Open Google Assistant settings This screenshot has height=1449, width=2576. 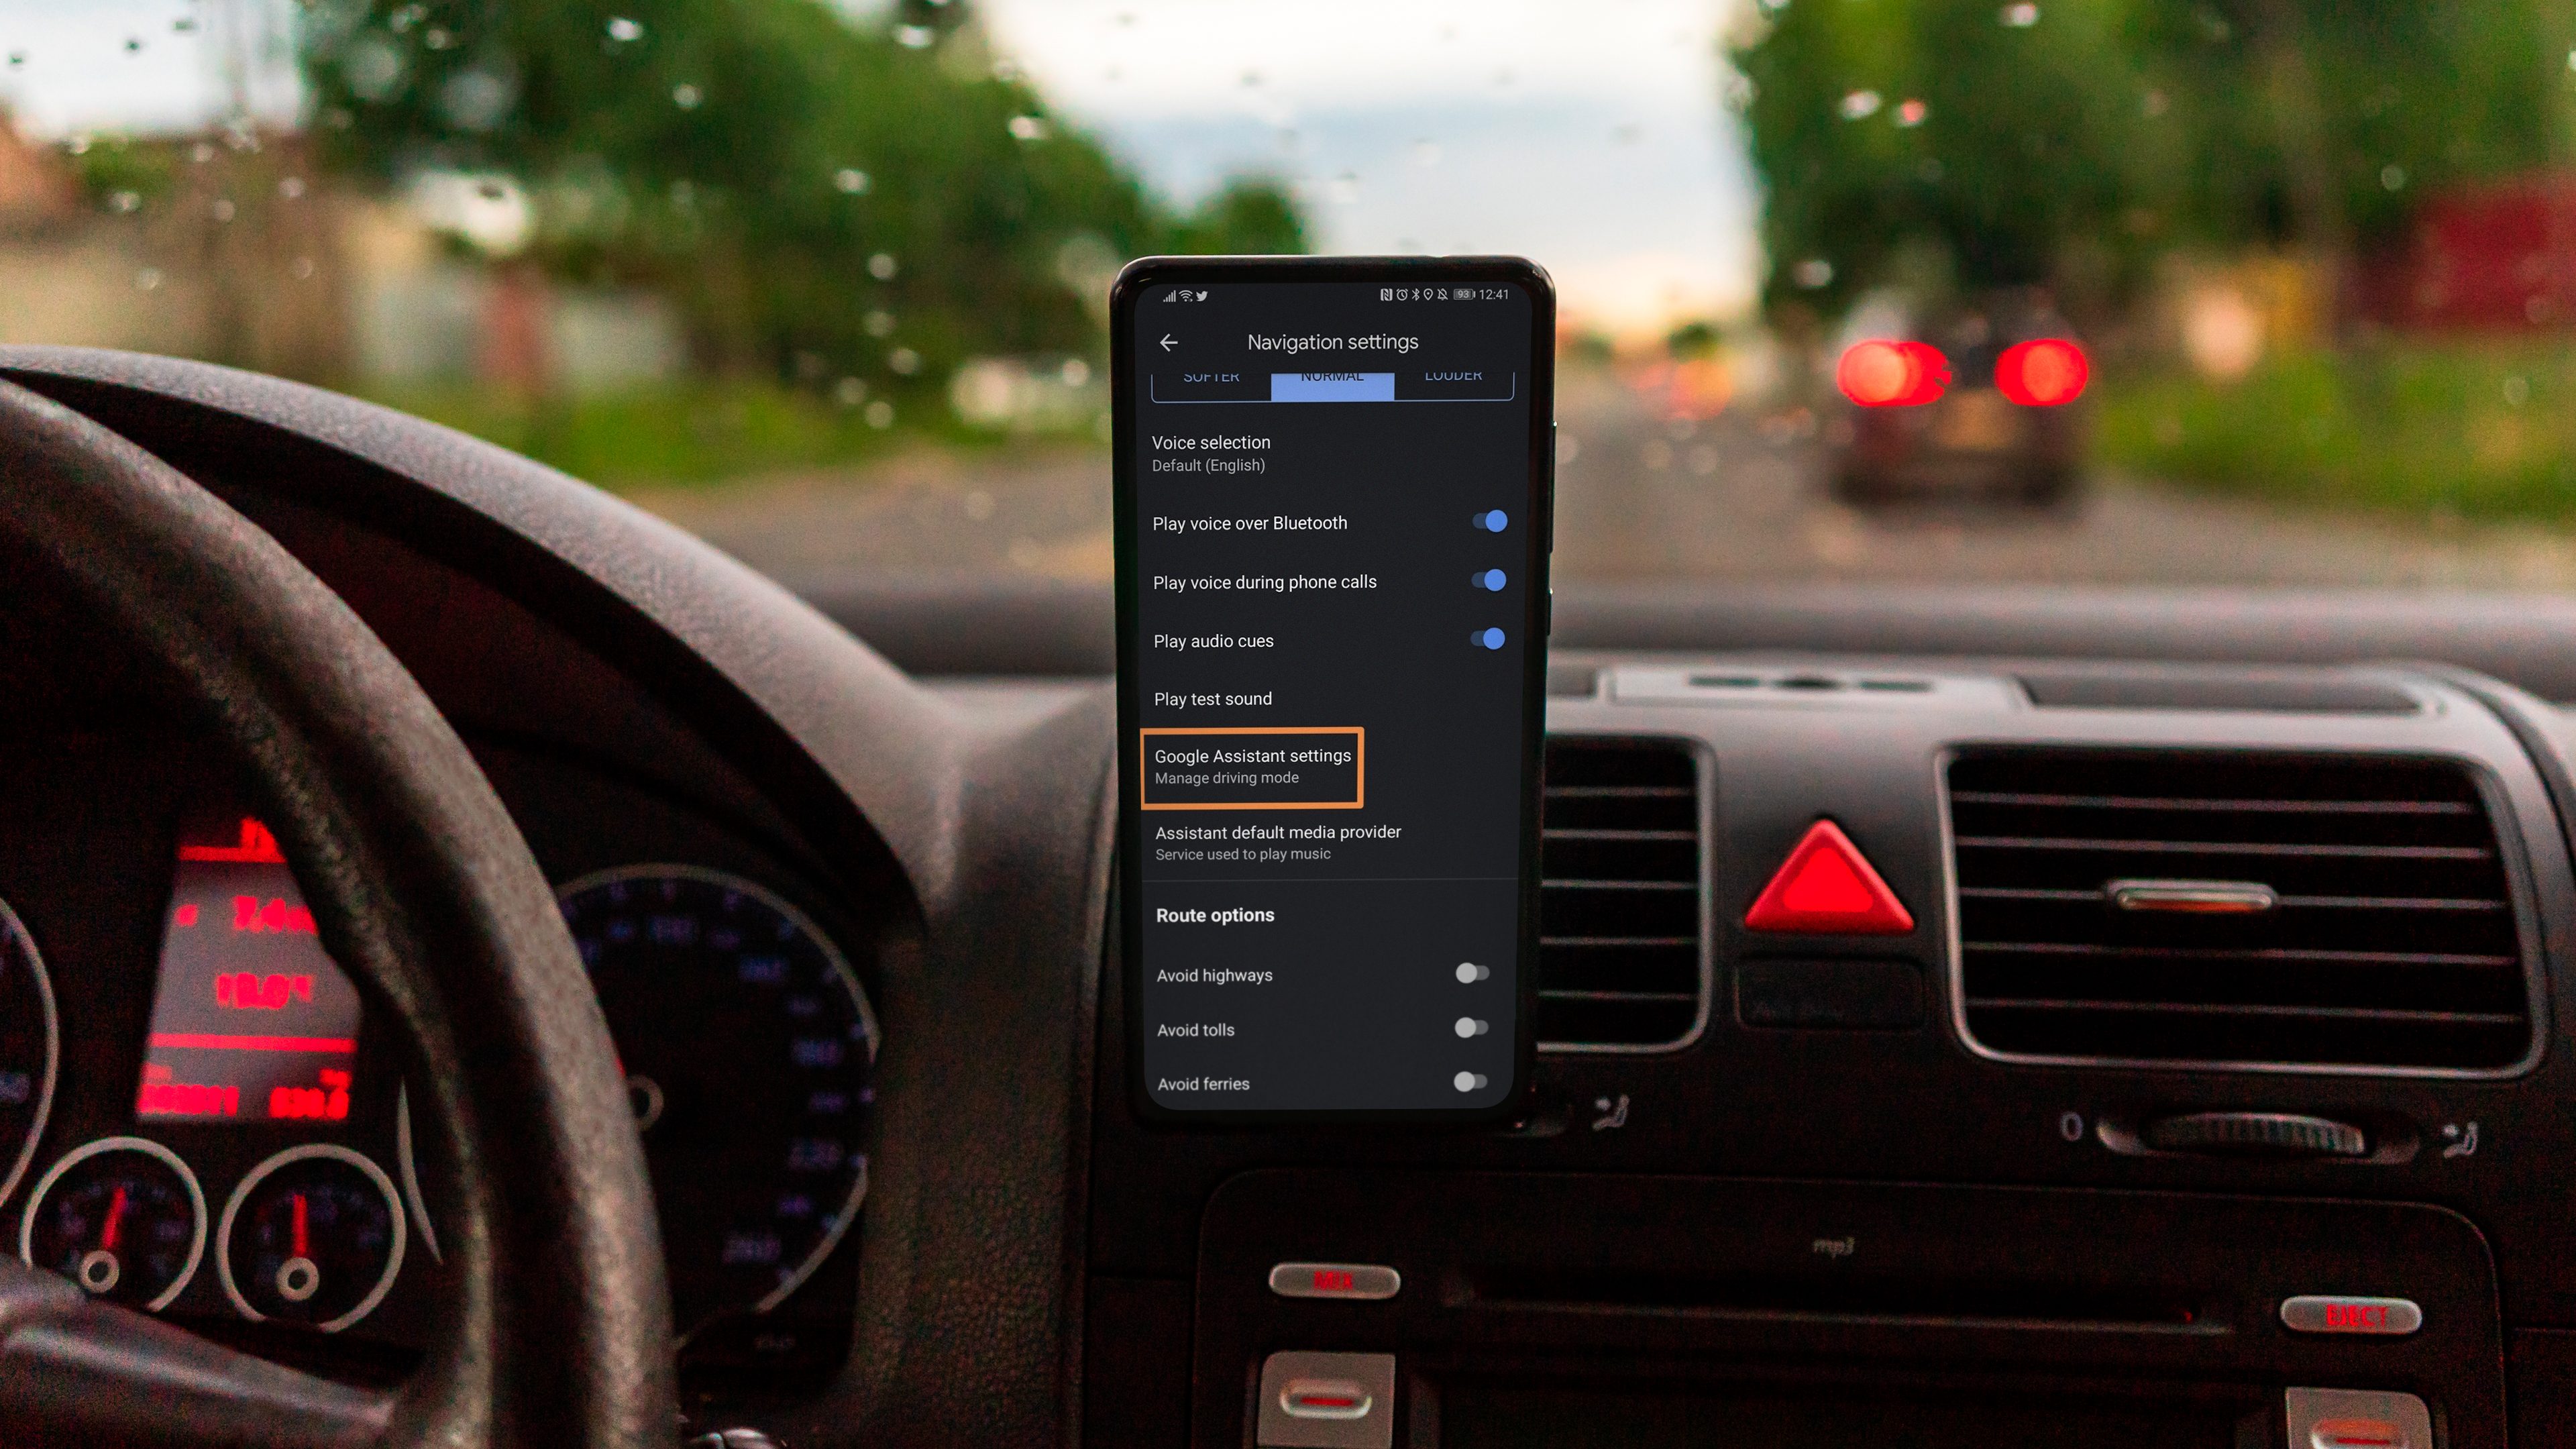point(1252,764)
